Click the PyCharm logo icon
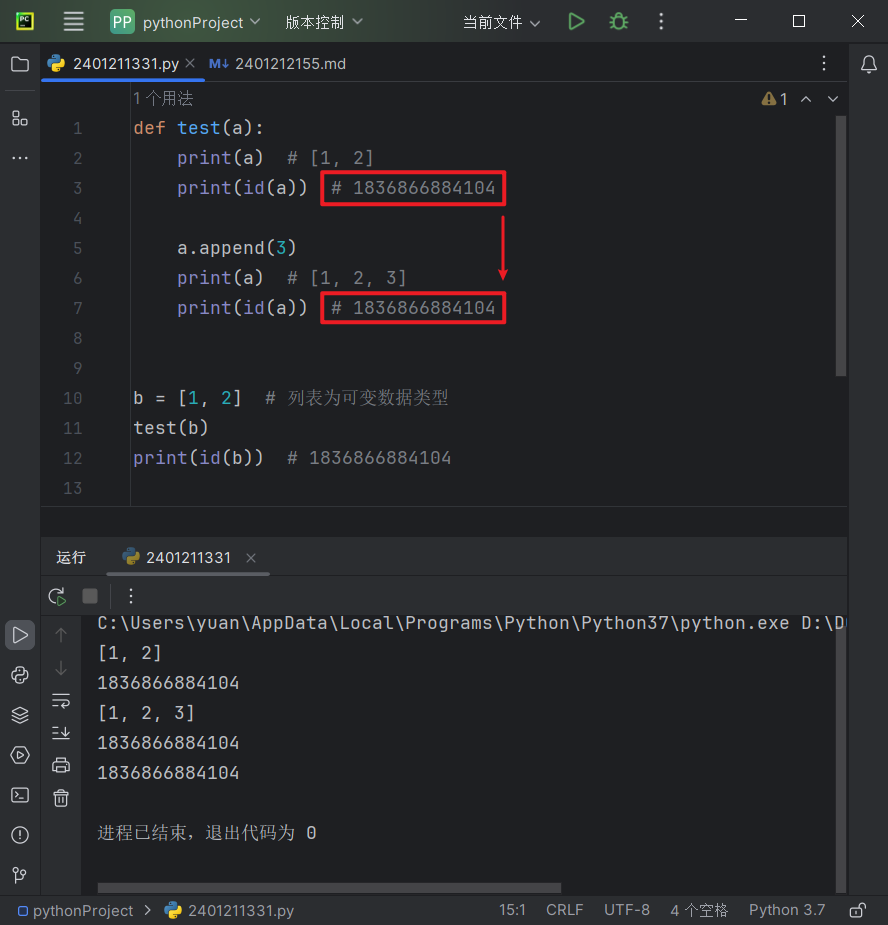The height and width of the screenshot is (925, 888). [x=24, y=21]
